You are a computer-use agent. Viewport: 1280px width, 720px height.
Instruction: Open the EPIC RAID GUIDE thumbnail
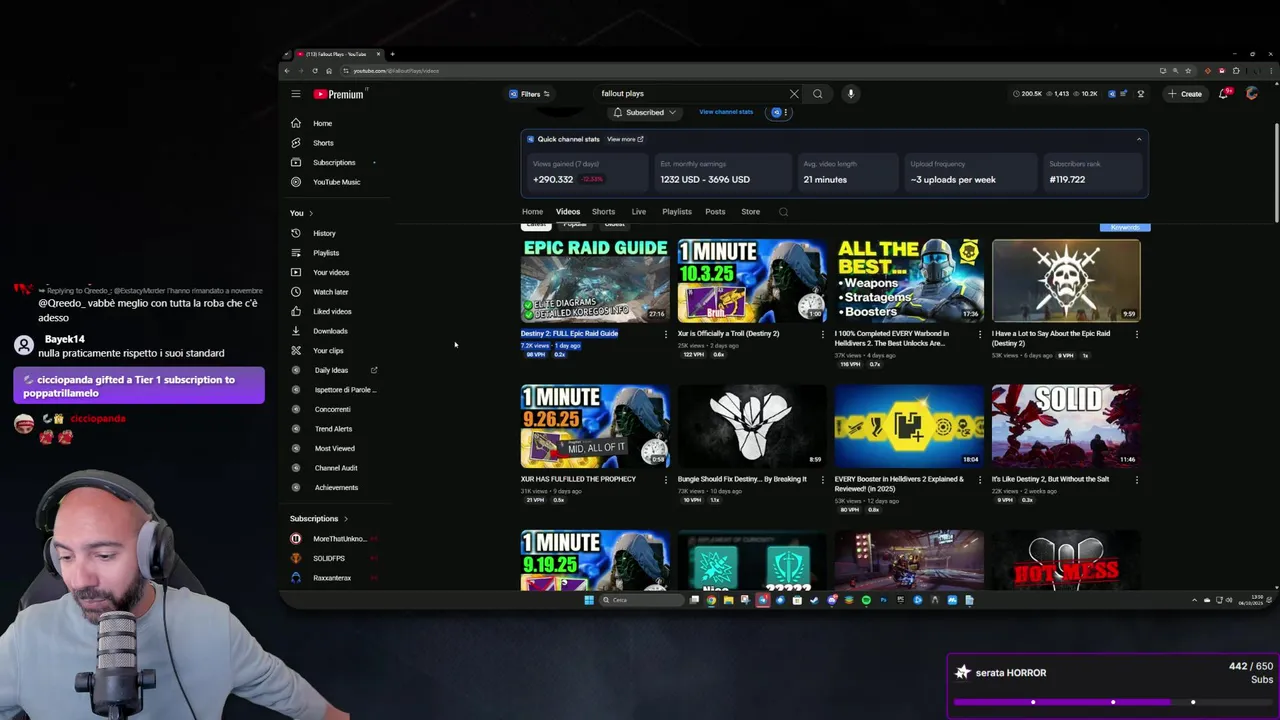595,281
